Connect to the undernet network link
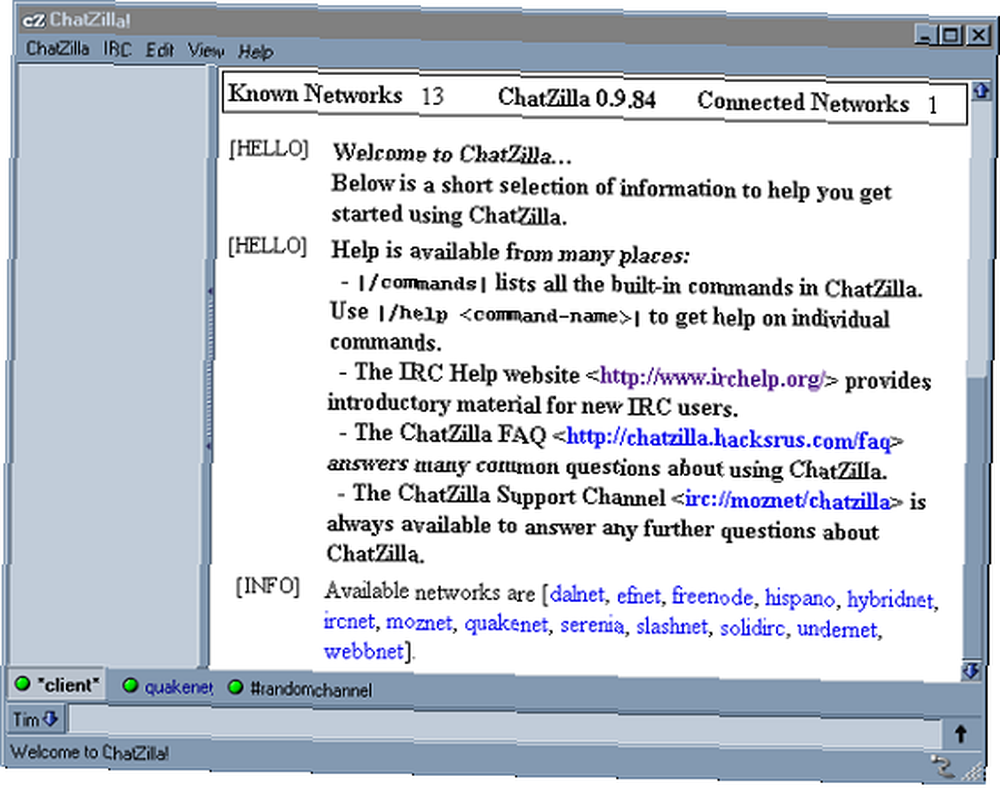Image resolution: width=1000 pixels, height=788 pixels. (x=837, y=629)
